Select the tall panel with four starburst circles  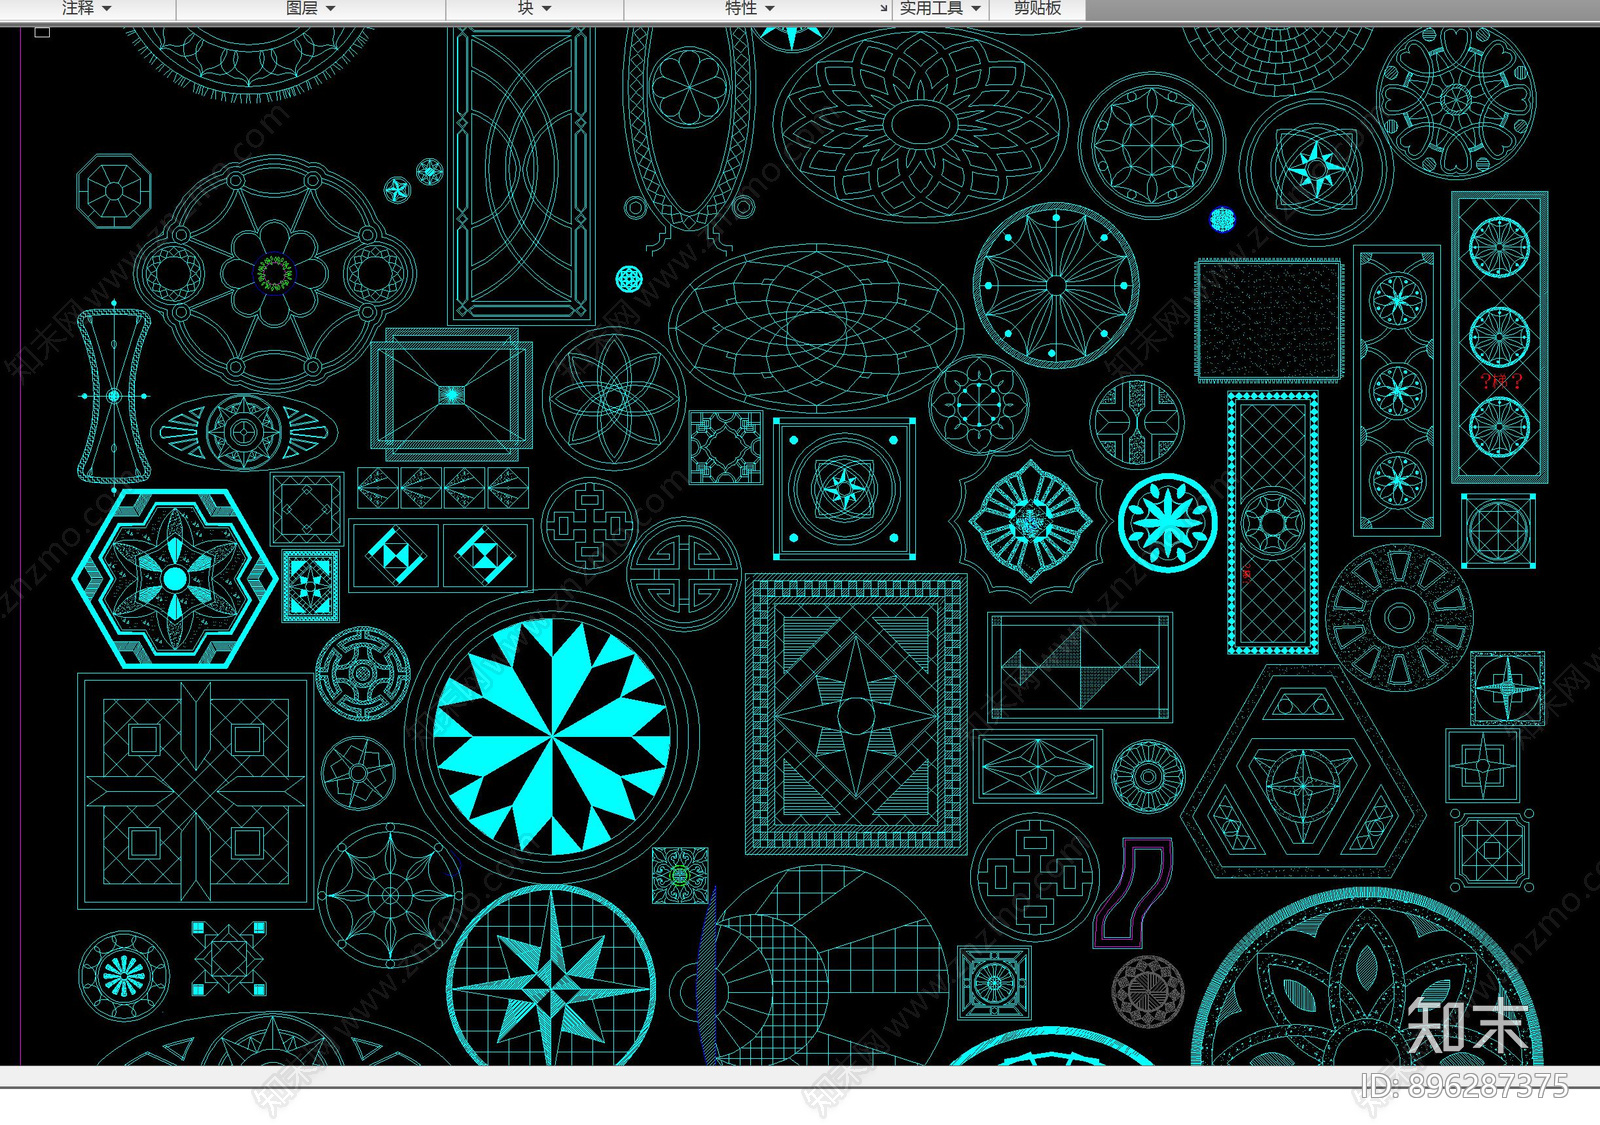coord(1397,390)
